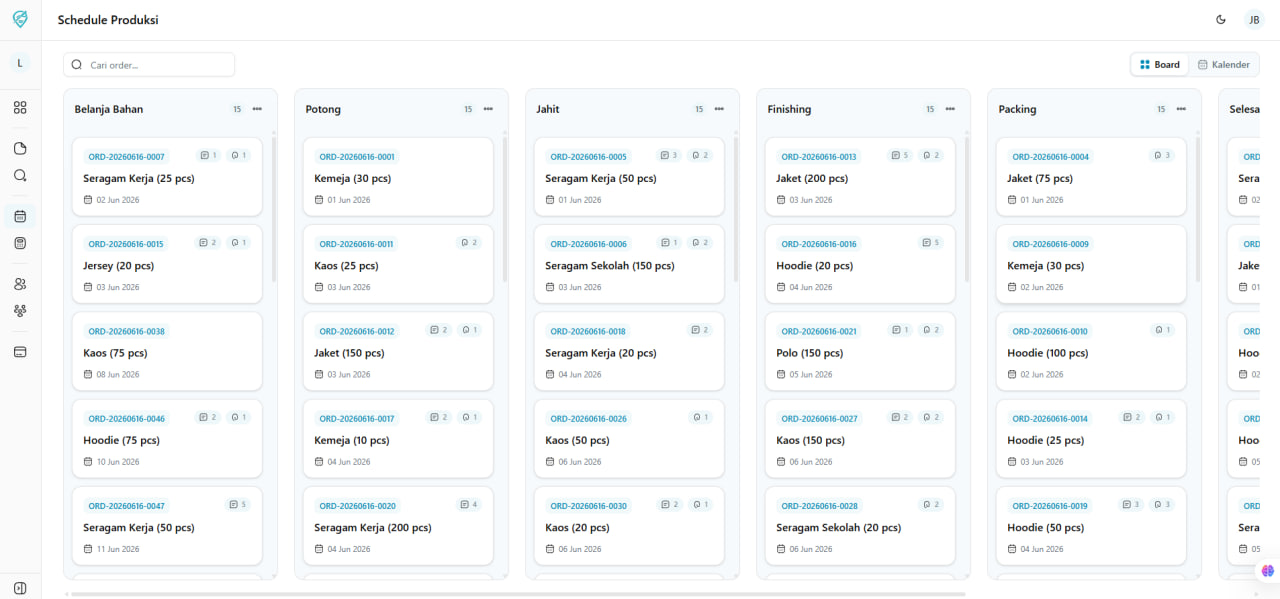Open the pie chart report icon in sidebar
The width and height of the screenshot is (1280, 599).
coord(20,149)
